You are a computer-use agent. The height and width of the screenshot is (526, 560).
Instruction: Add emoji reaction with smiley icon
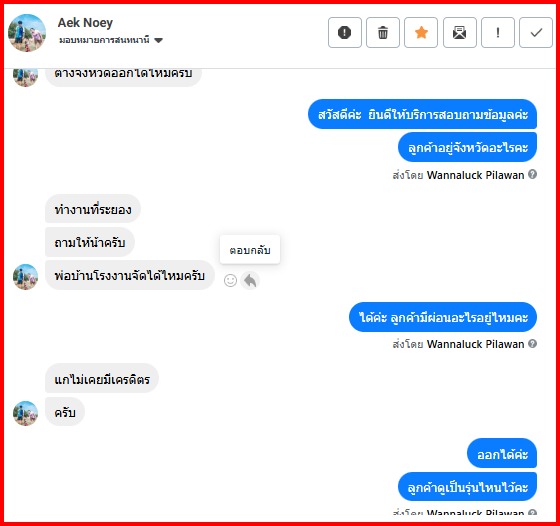[x=230, y=281]
